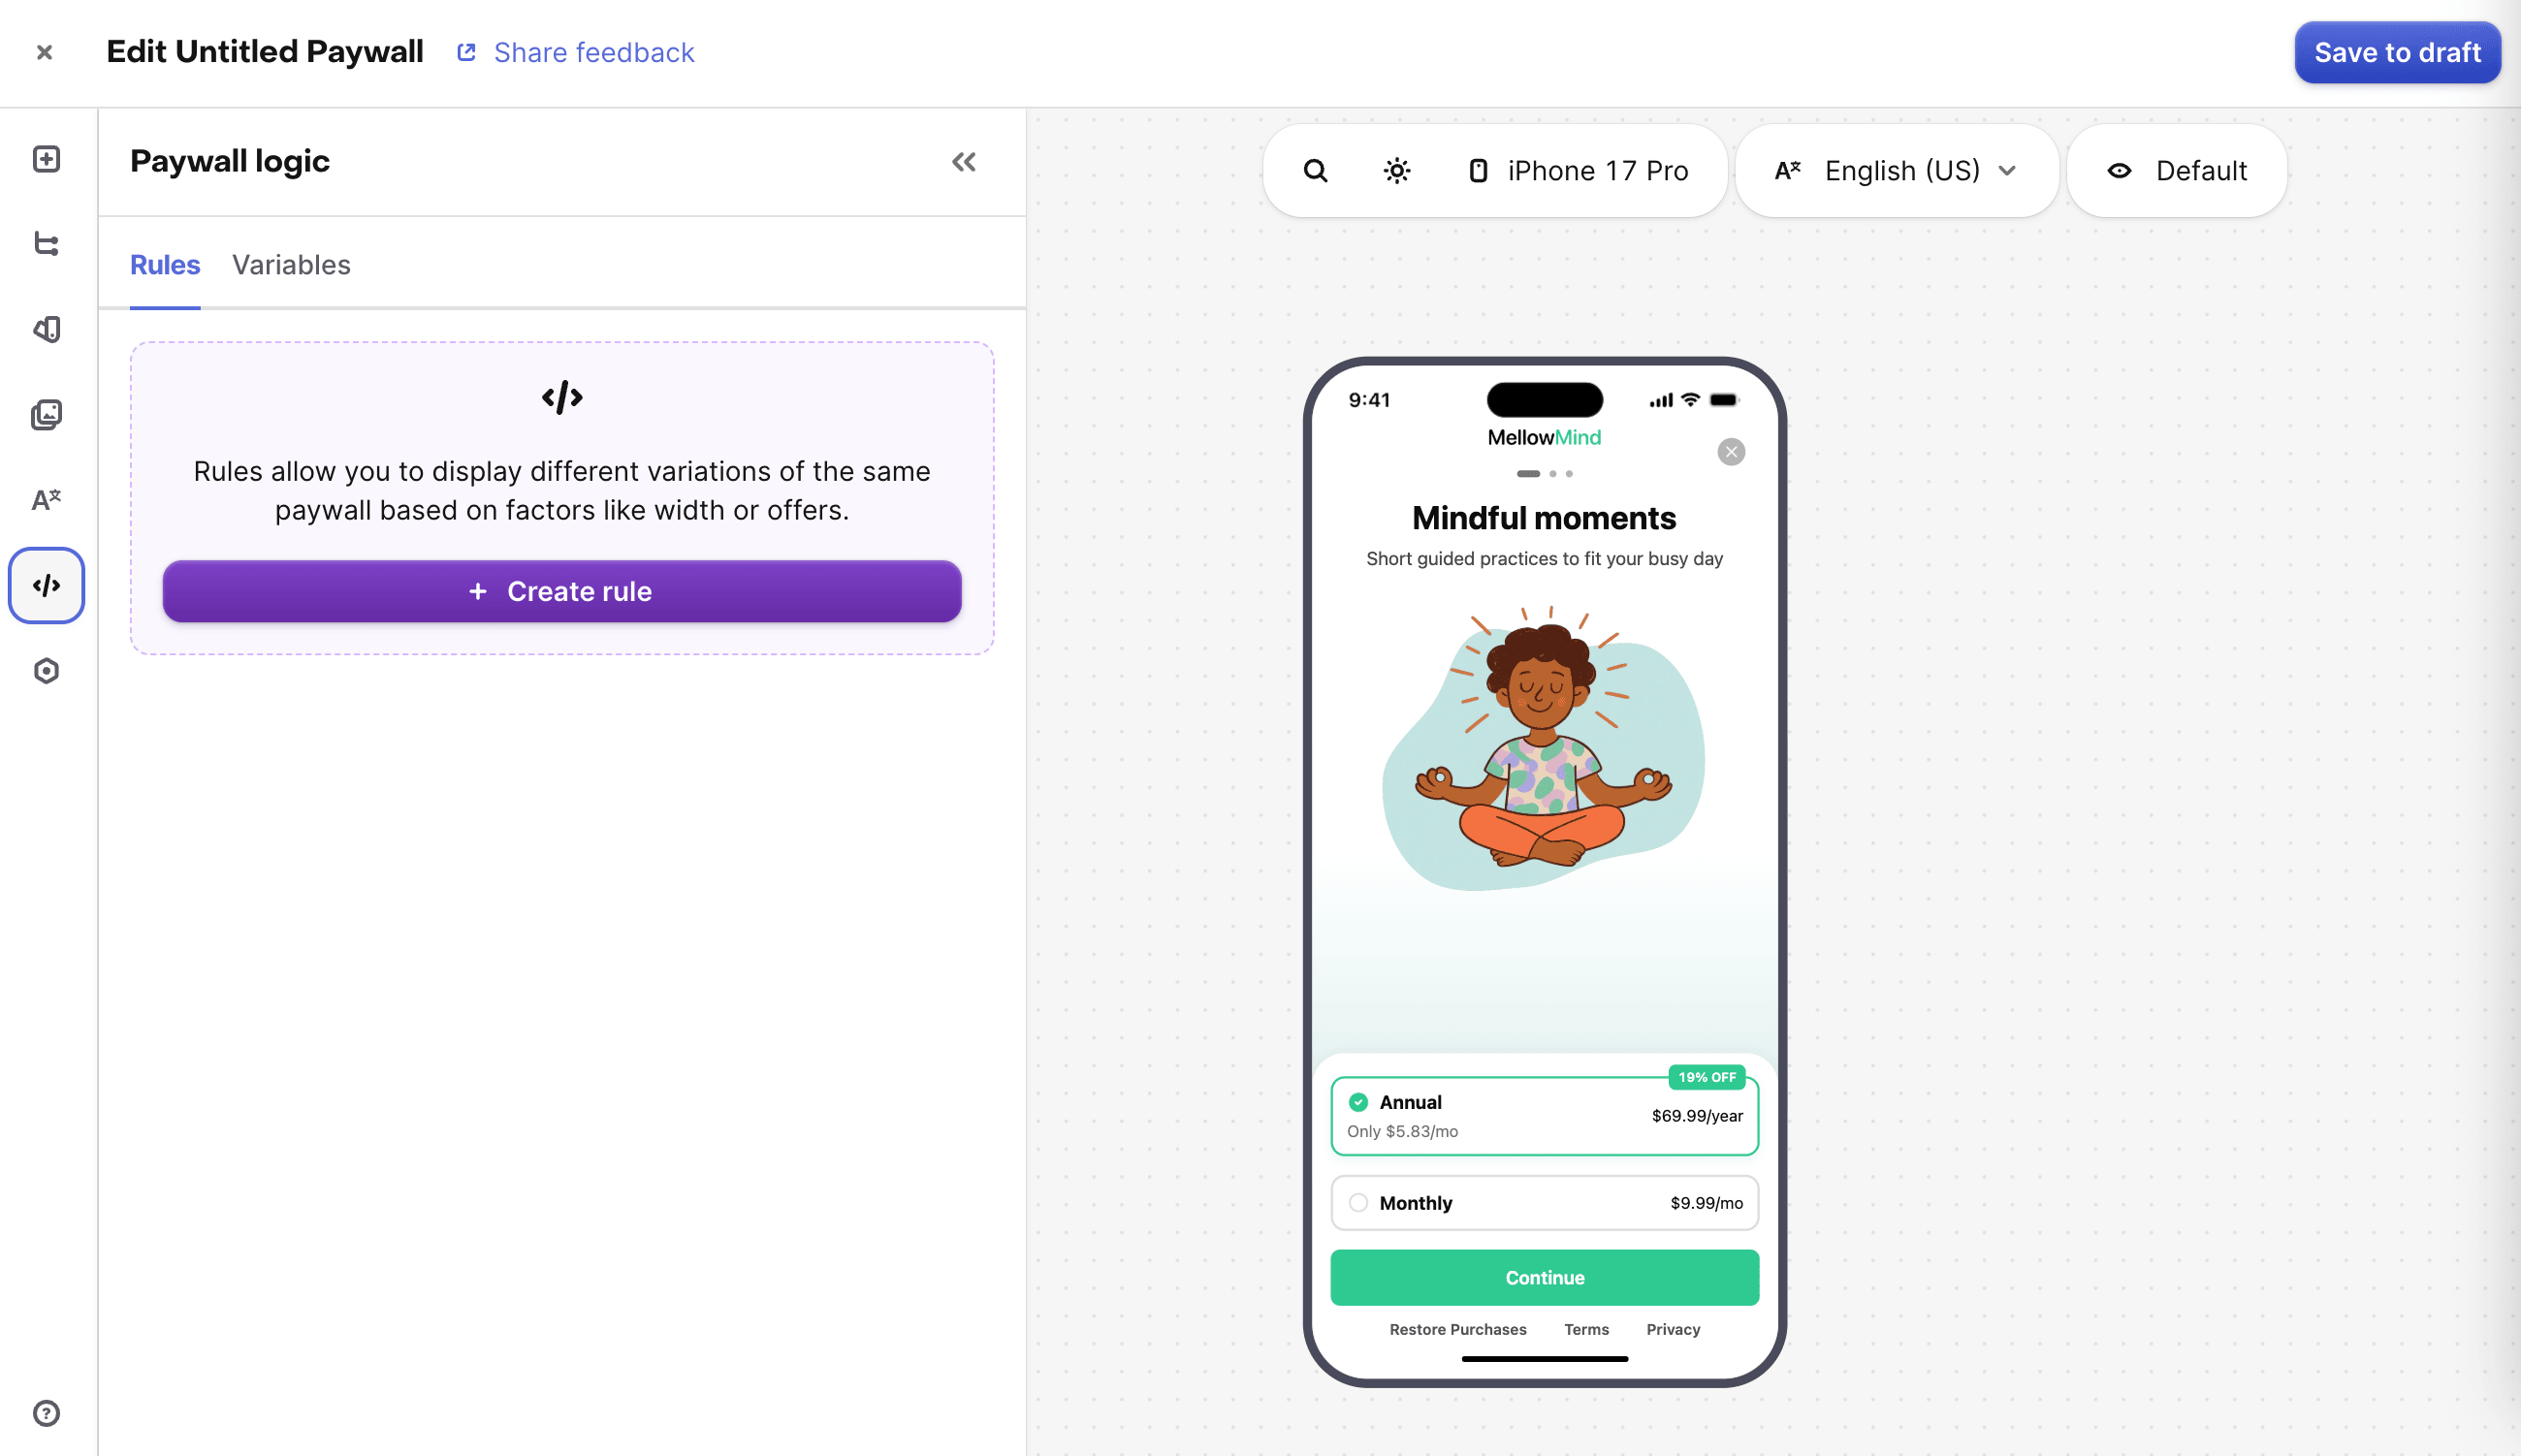Select the Rules tab
The image size is (2521, 1456).
coord(165,265)
